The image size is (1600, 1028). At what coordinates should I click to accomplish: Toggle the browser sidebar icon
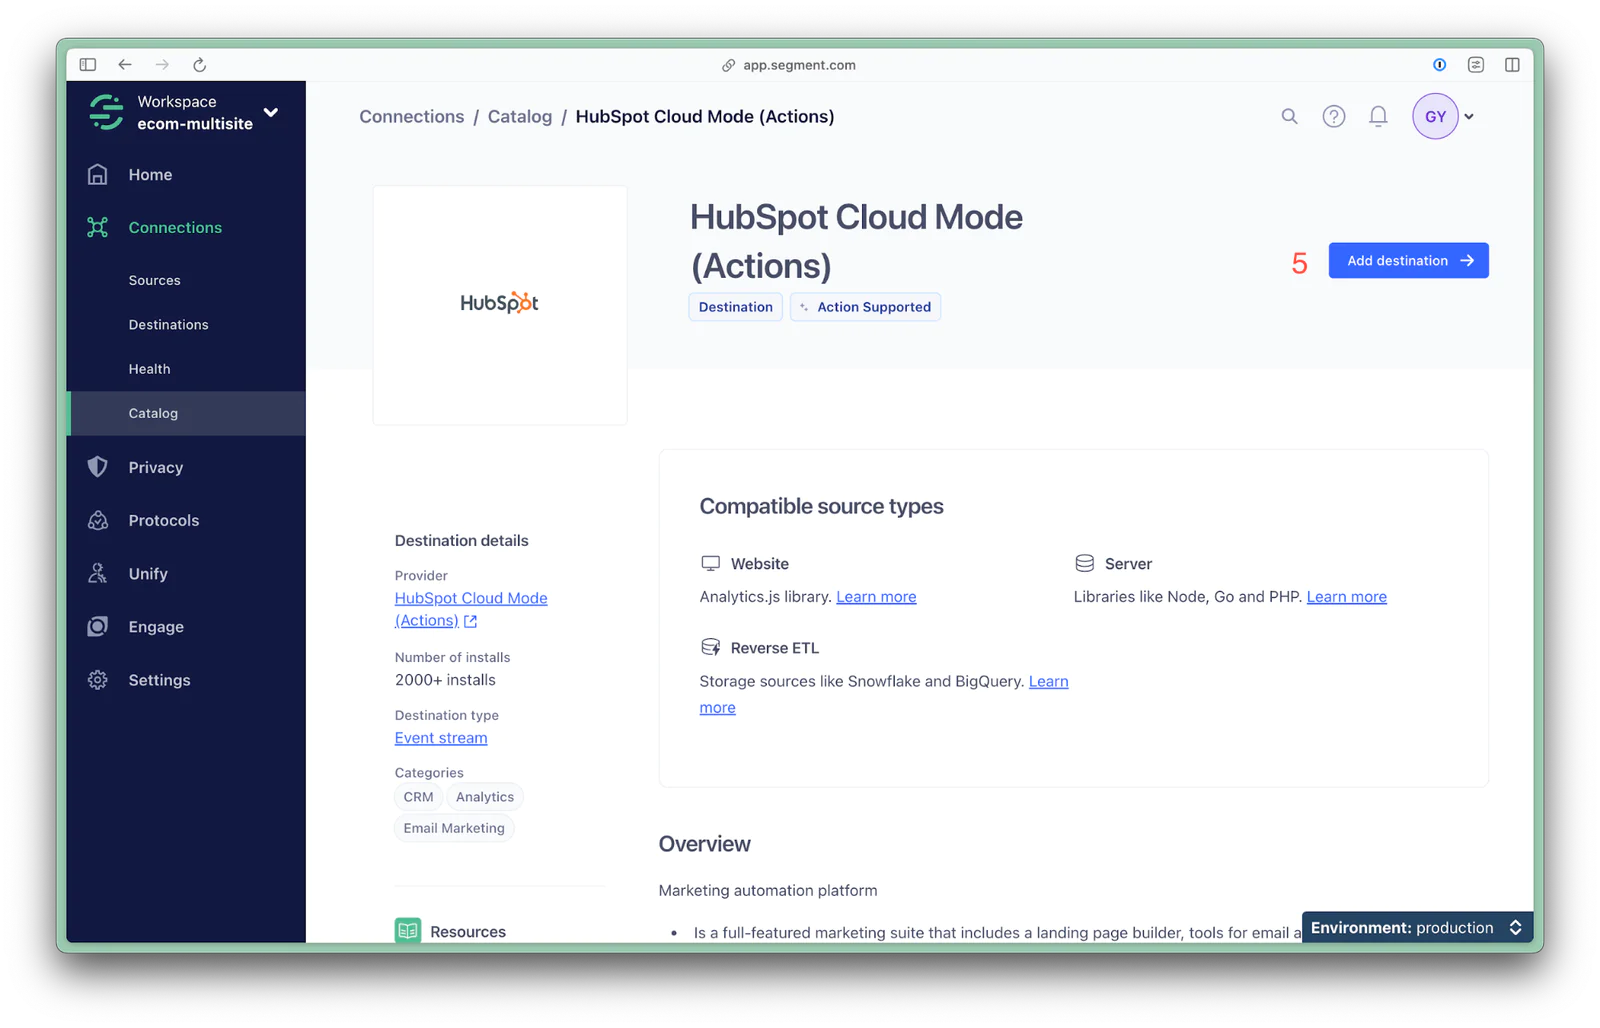coord(88,65)
